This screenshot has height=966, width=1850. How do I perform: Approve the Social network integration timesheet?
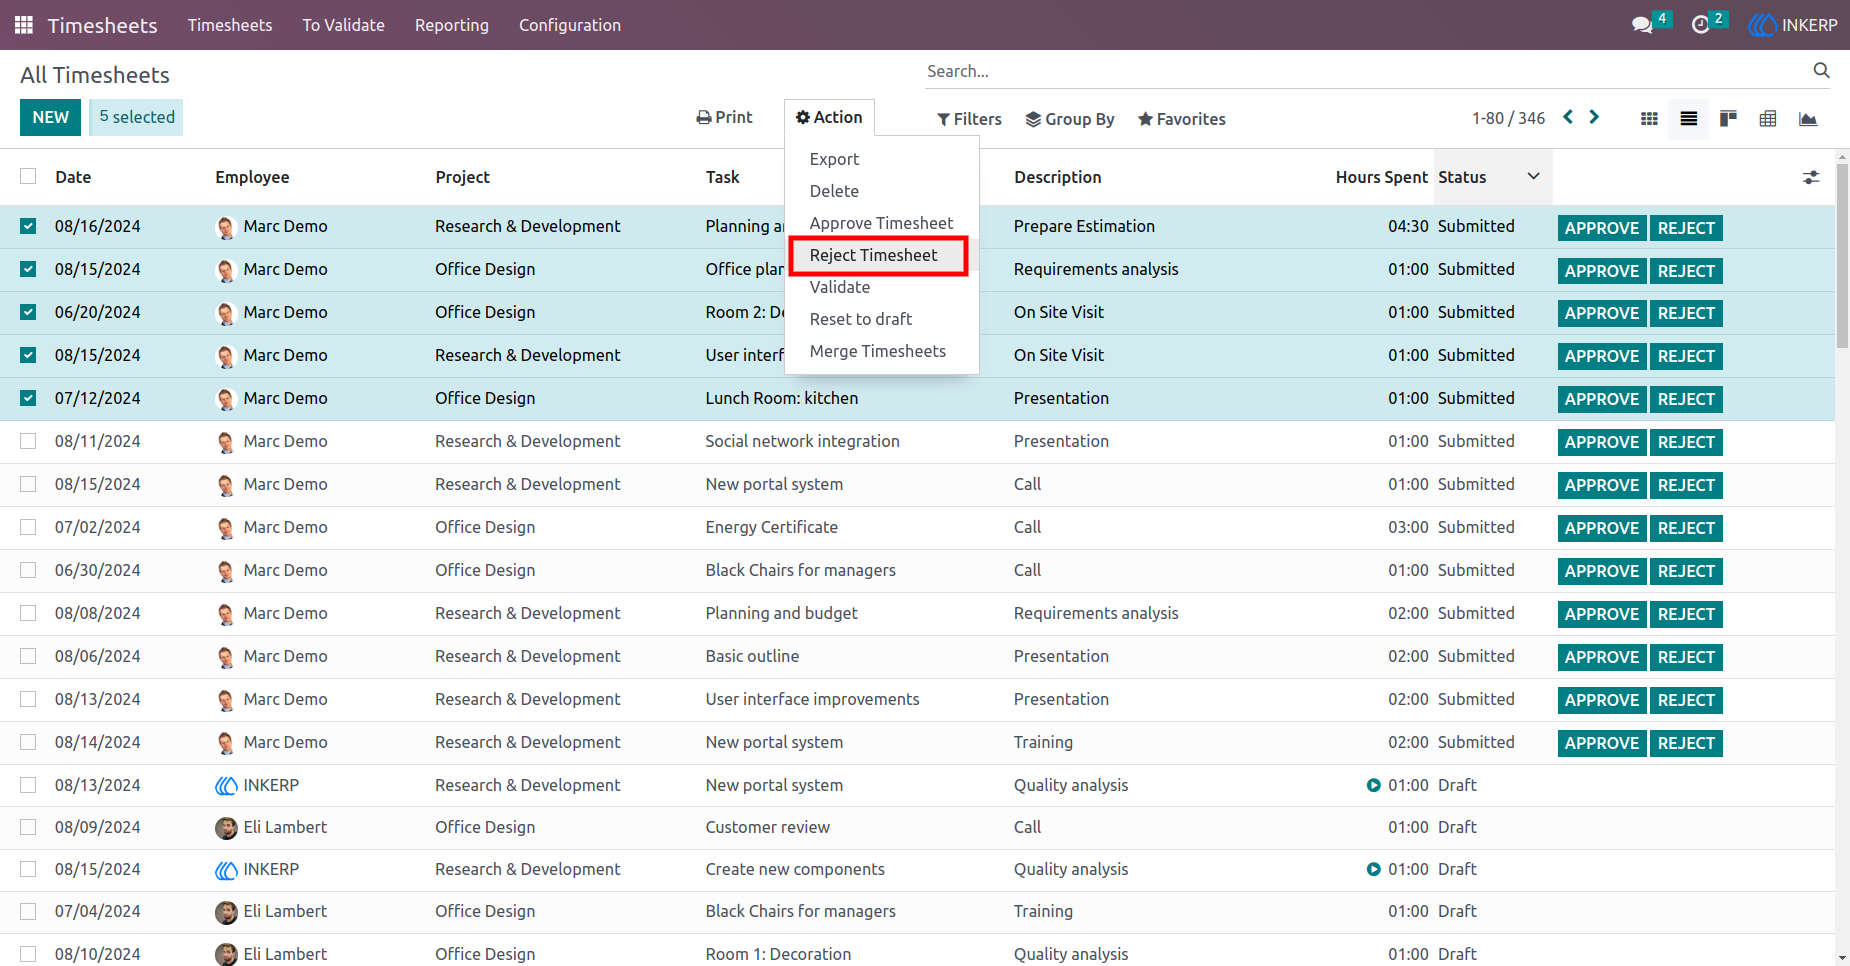coord(1602,442)
